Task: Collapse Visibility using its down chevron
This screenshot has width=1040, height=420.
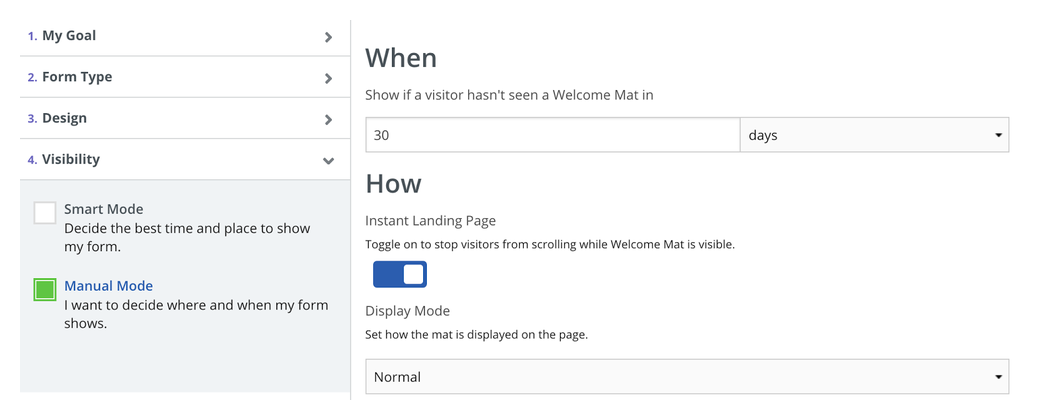Action: pos(328,161)
